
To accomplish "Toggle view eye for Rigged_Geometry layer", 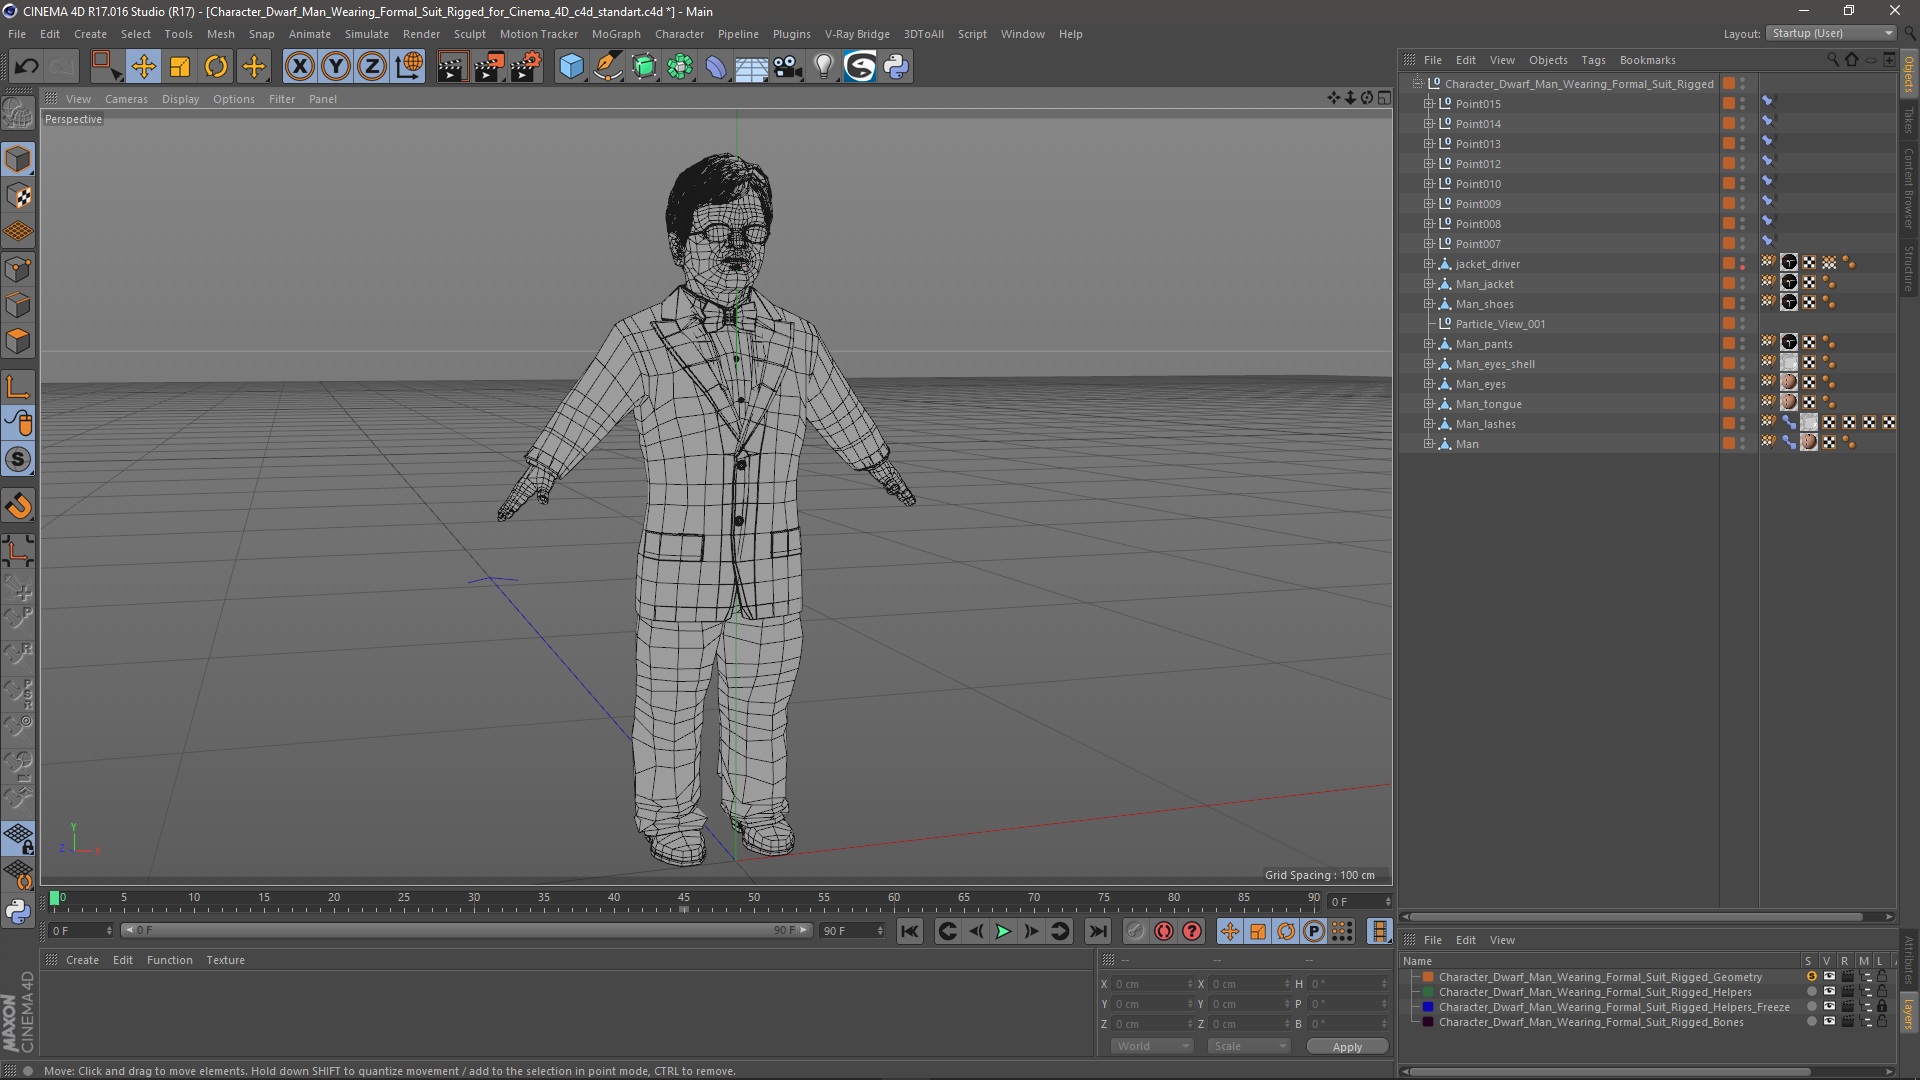I will click(x=1829, y=977).
